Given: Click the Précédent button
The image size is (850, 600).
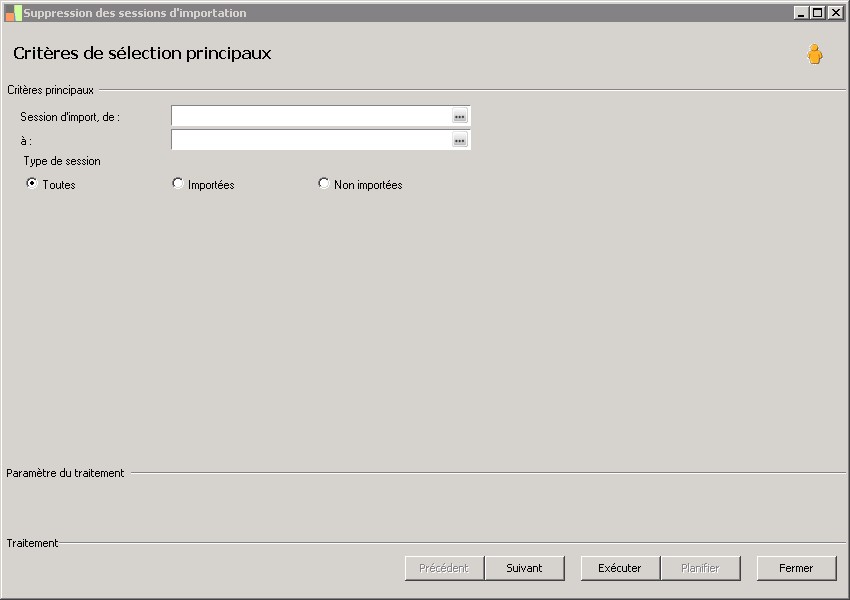Looking at the screenshot, I should [x=444, y=568].
